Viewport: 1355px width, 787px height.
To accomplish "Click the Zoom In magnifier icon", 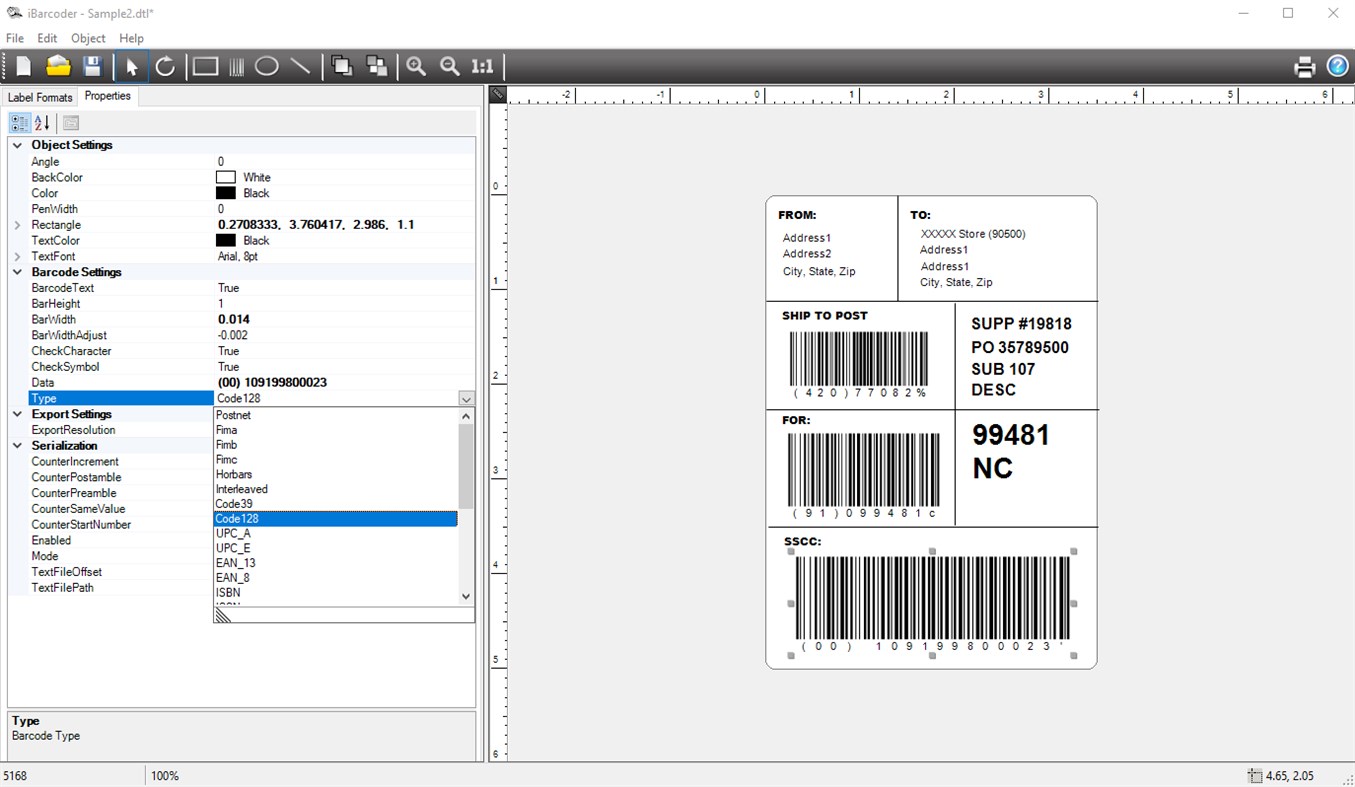I will tap(415, 66).
